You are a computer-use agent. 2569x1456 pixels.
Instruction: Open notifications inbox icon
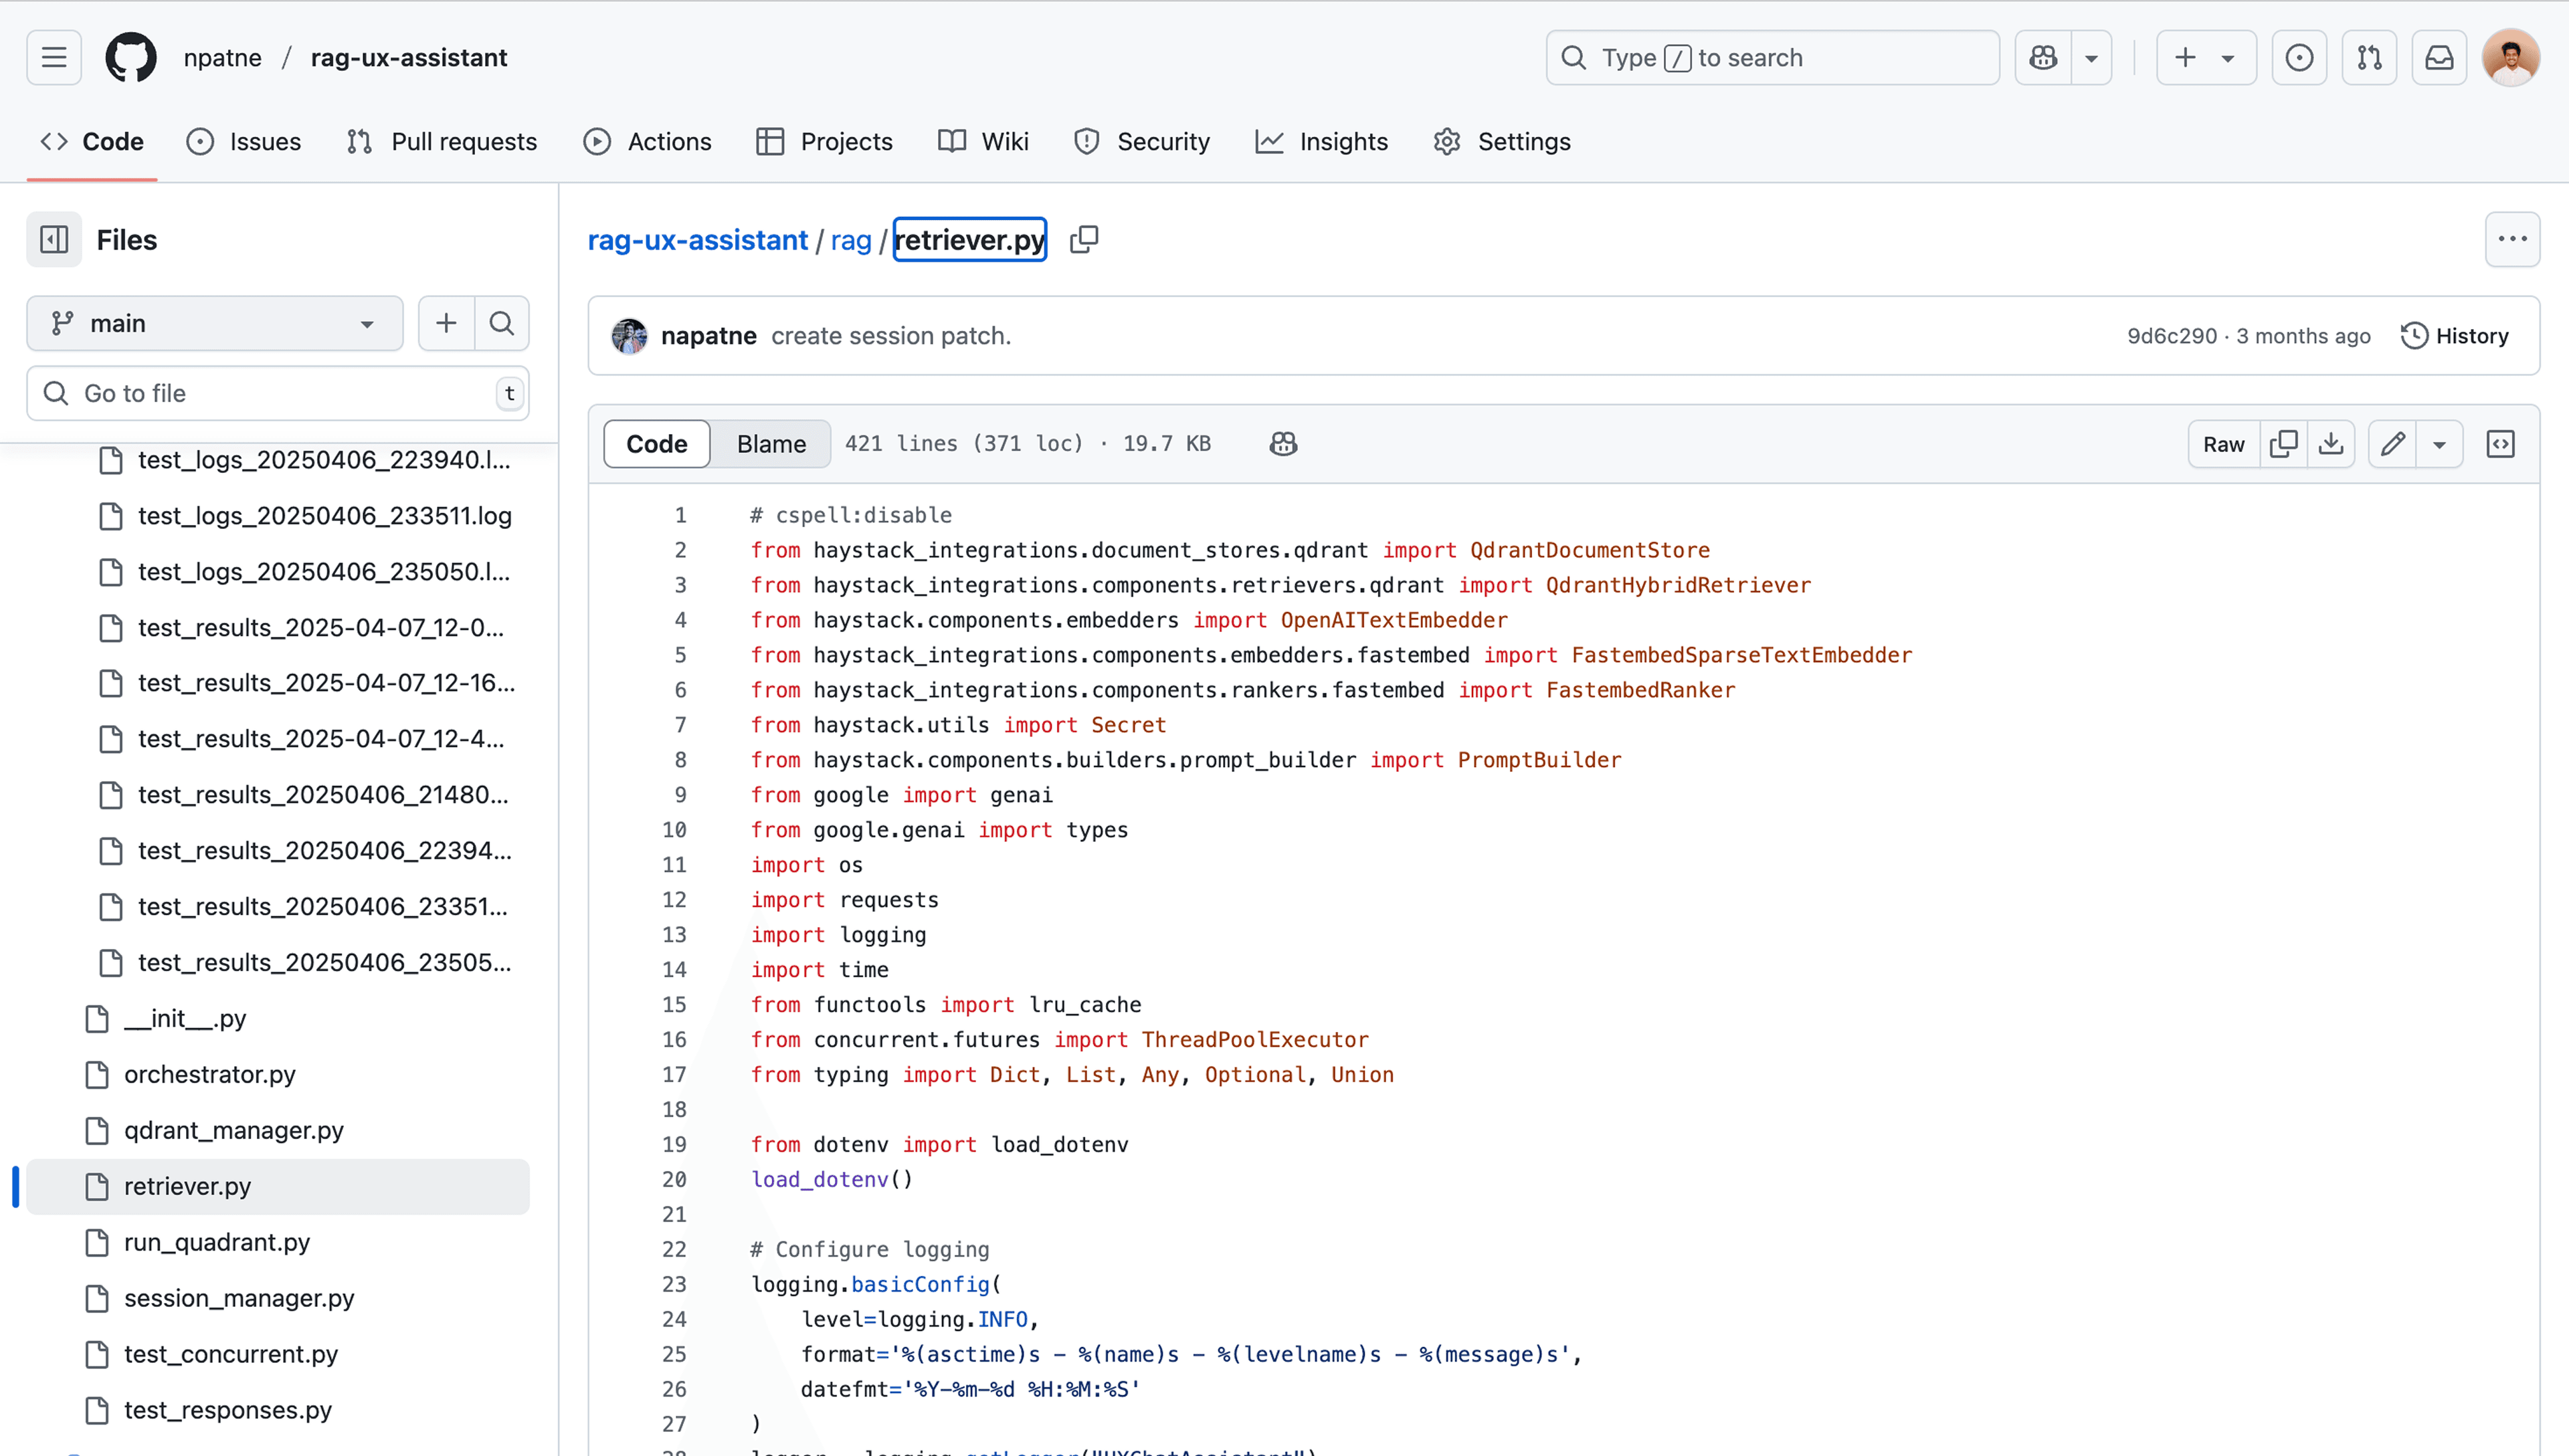(2439, 57)
